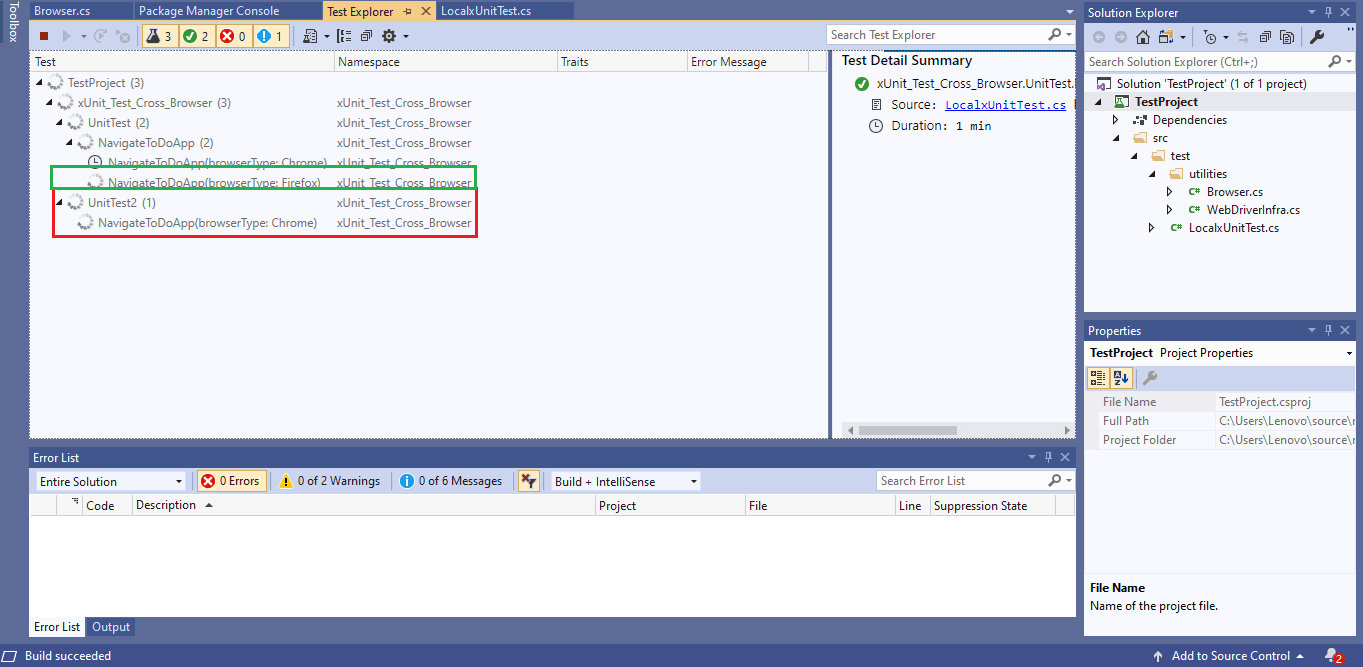Switch Properties panel to alphabetical sorting

point(1122,377)
